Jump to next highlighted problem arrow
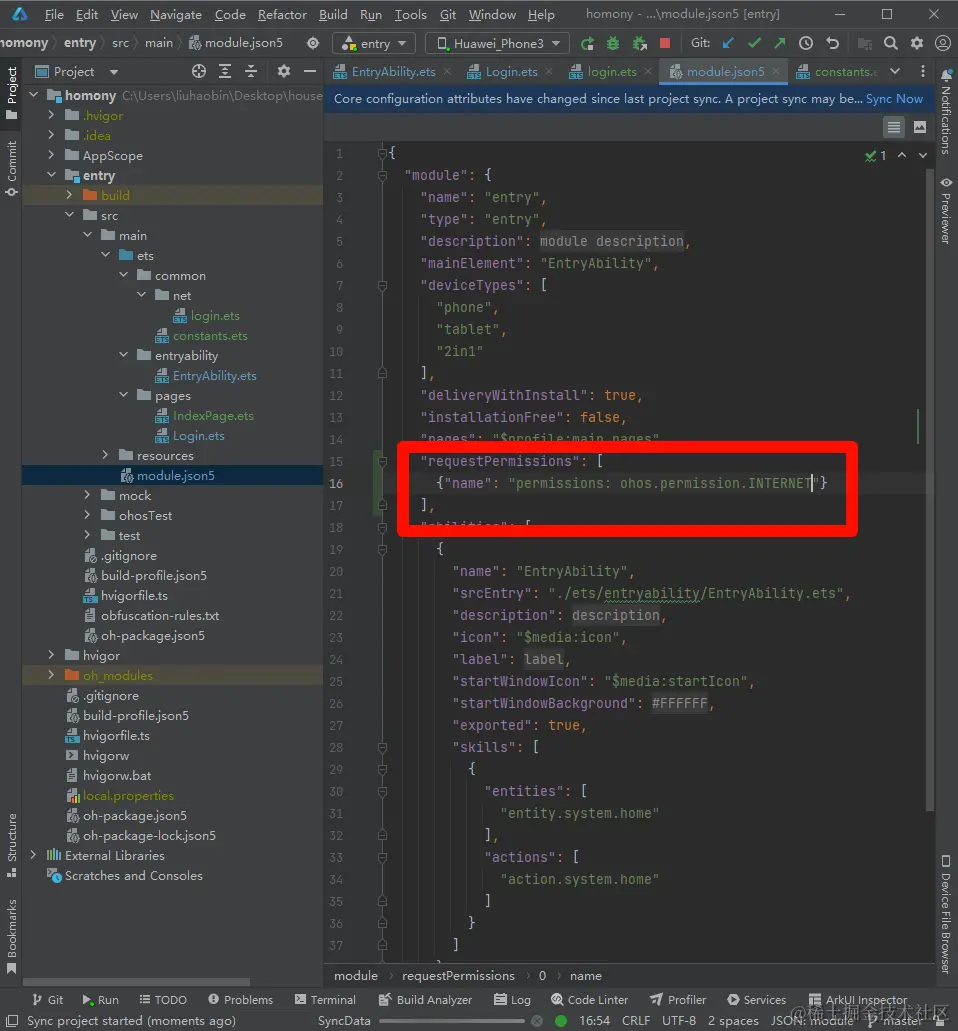This screenshot has height=1031, width=958. [x=923, y=155]
